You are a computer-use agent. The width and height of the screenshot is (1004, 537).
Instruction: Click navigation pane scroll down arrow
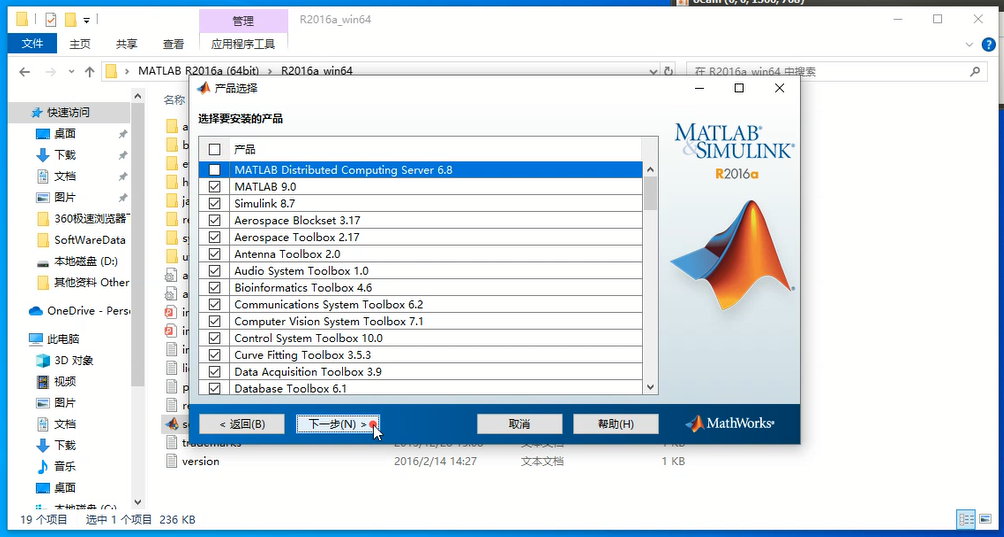(138, 502)
